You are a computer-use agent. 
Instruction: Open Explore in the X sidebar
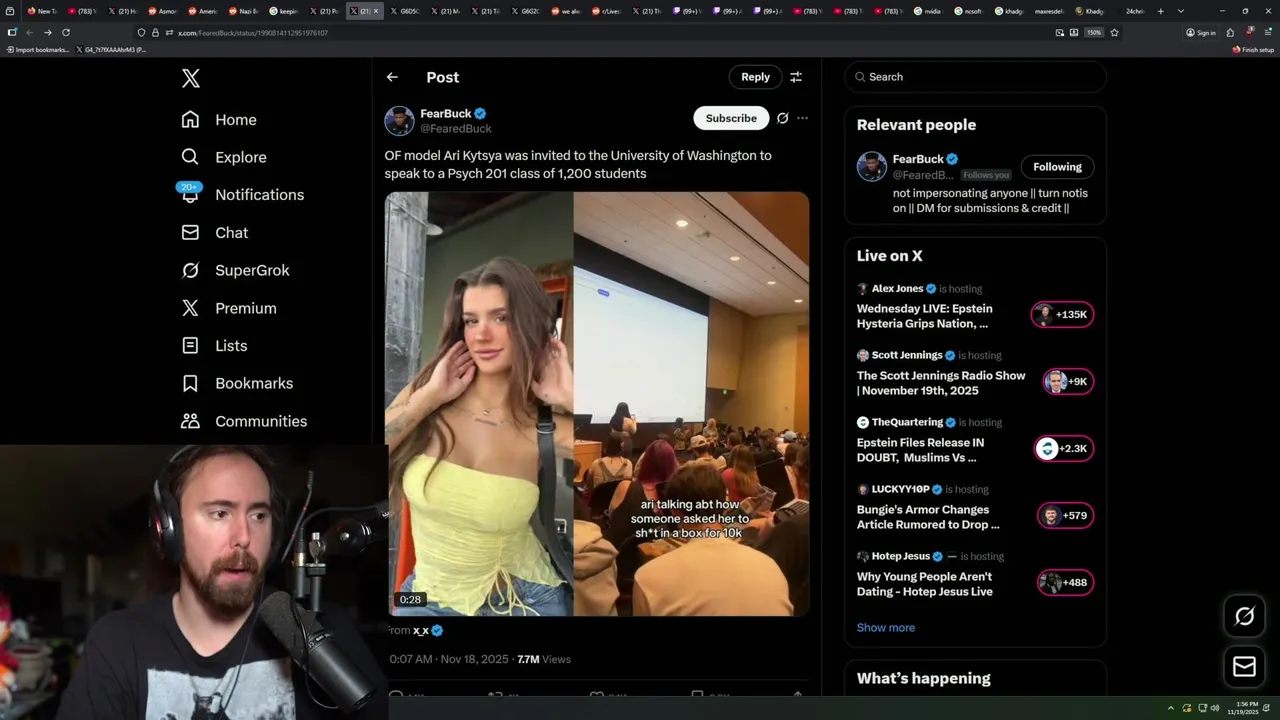click(x=223, y=157)
